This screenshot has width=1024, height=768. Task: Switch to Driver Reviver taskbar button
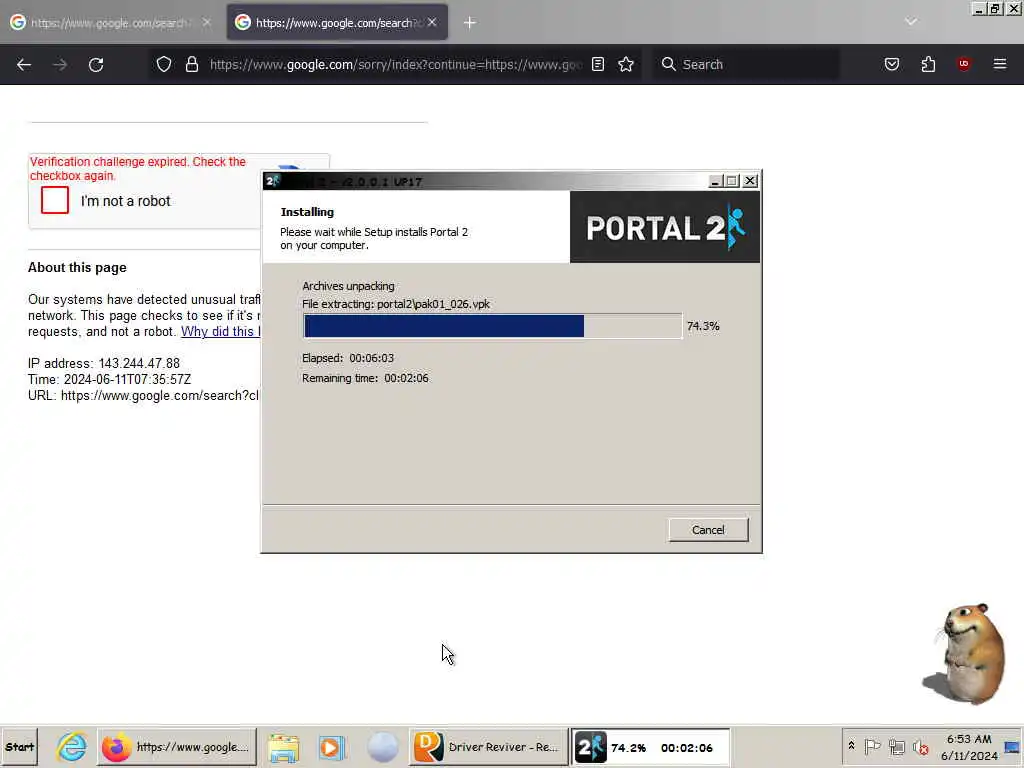[x=488, y=747]
